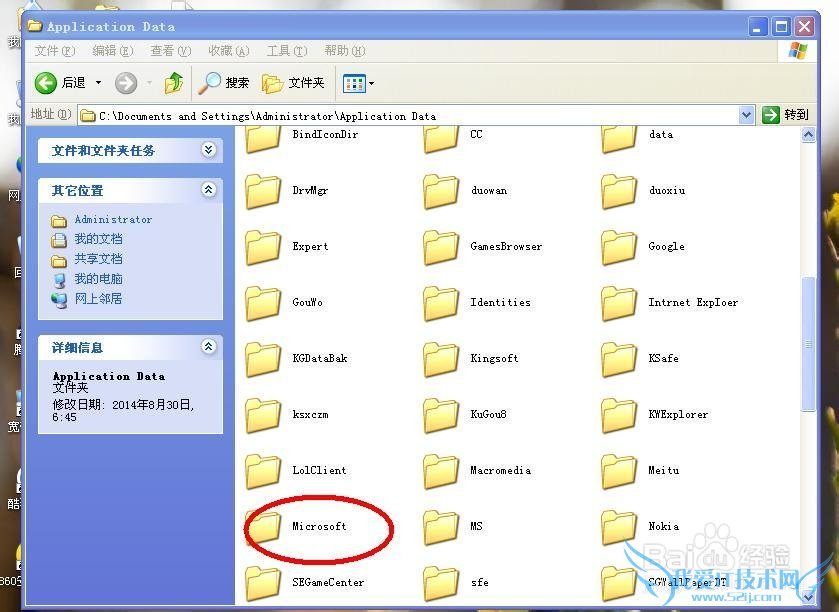This screenshot has width=839, height=612.
Task: Select the Expert folder icon
Action: [x=263, y=247]
